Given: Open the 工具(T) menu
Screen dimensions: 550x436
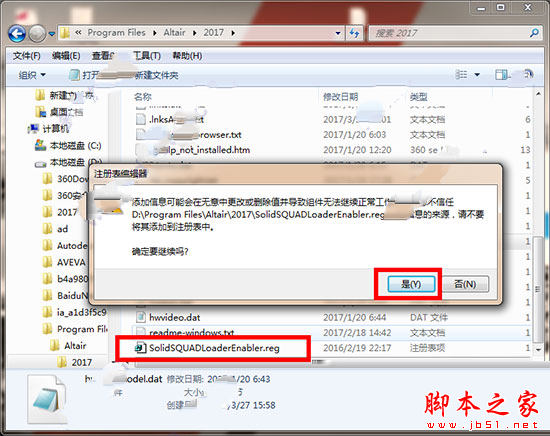Looking at the screenshot, I should tap(147, 56).
